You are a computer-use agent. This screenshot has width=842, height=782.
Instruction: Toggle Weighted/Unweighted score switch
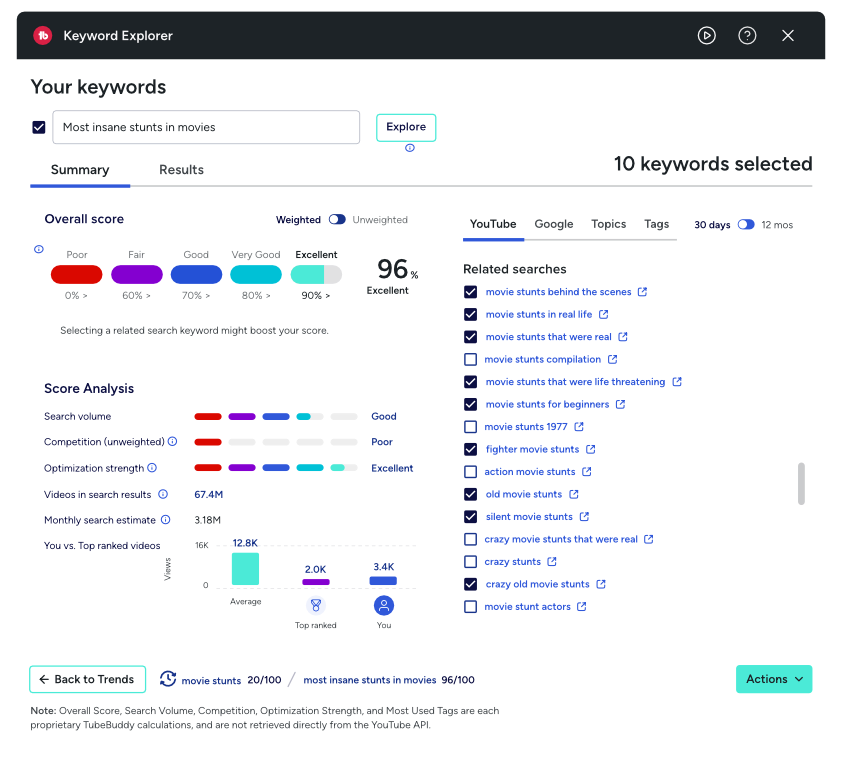337,220
